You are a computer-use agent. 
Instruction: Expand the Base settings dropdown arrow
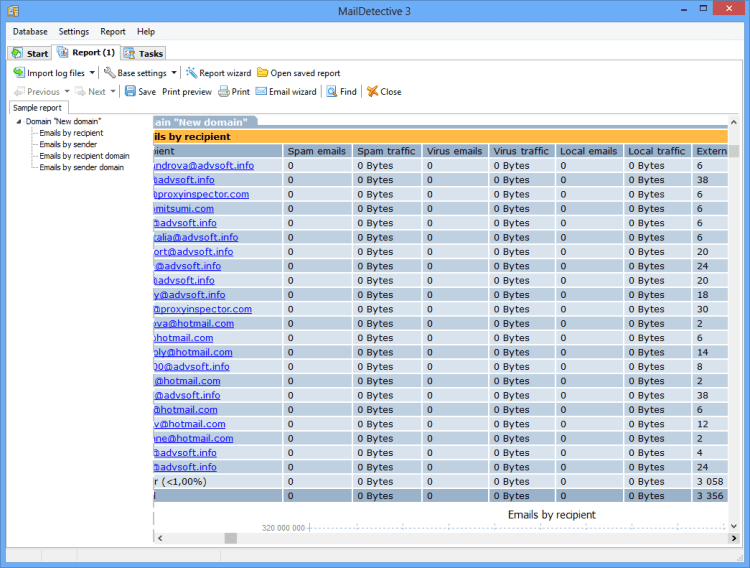point(174,73)
